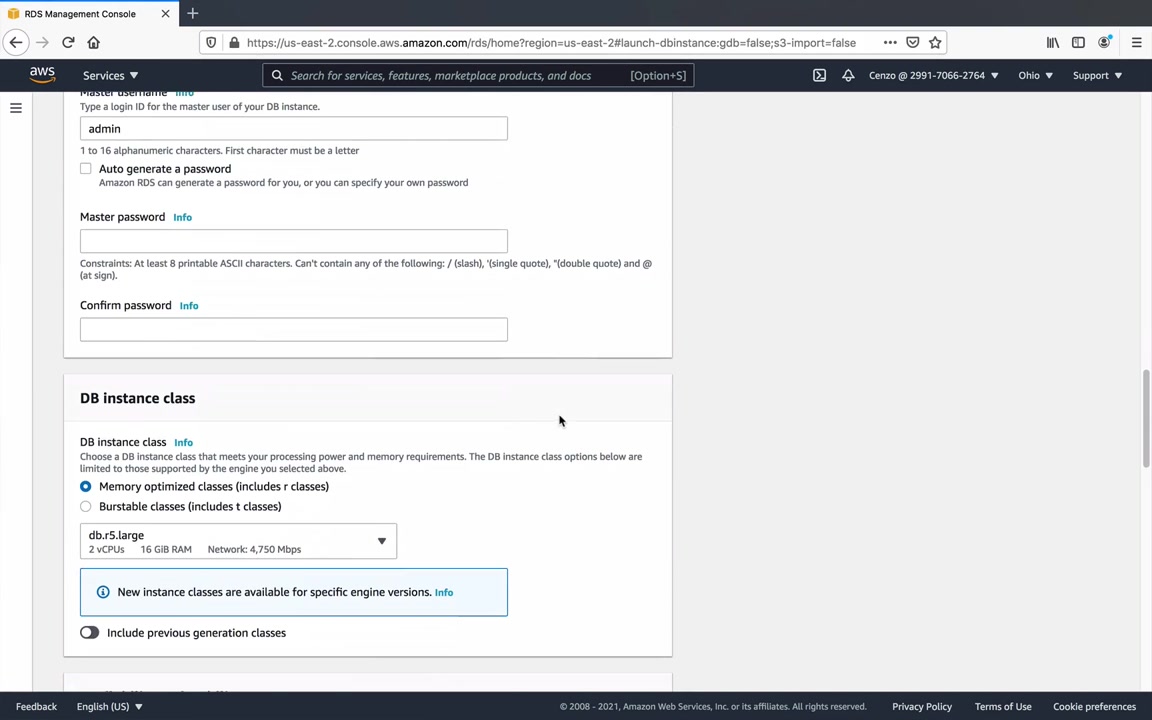Image resolution: width=1152 pixels, height=720 pixels.
Task: Open a new browser tab
Action: [192, 13]
